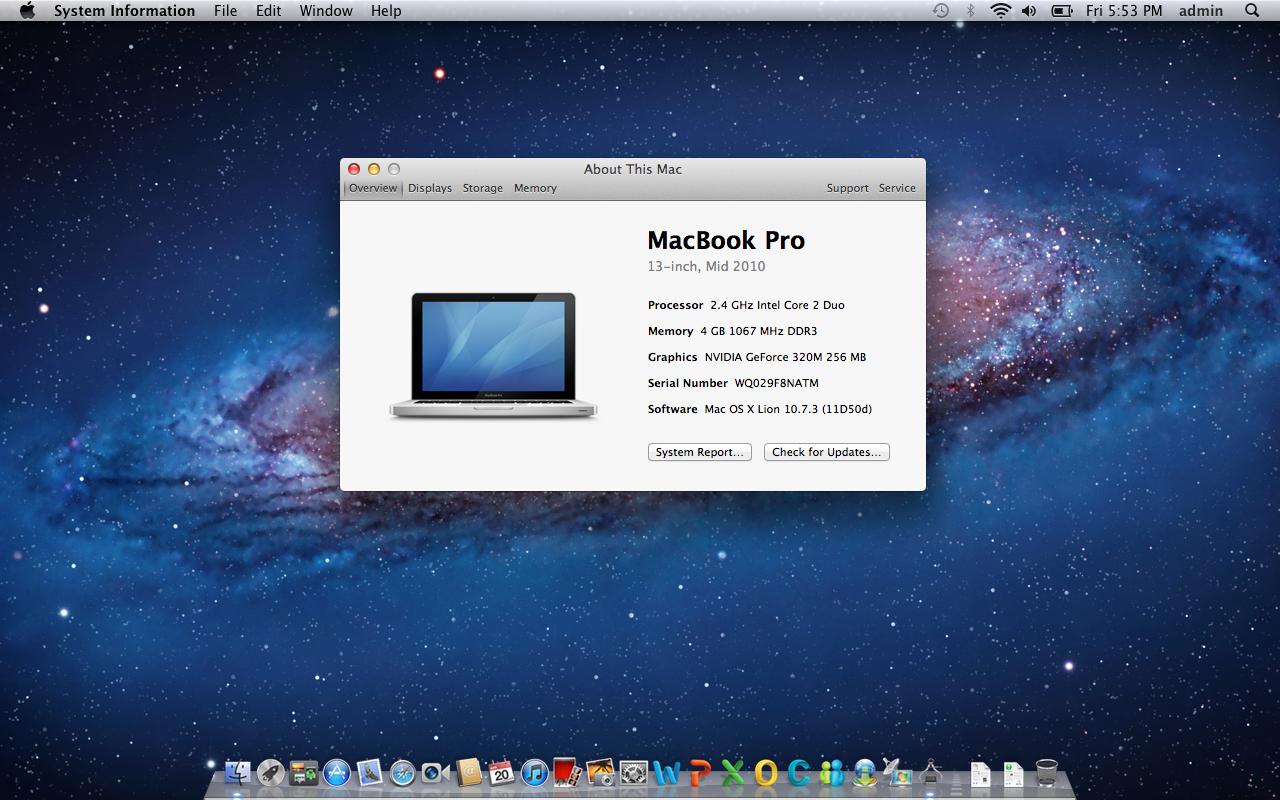
Task: Open globe with green arrow Dock icon
Action: tap(864, 773)
